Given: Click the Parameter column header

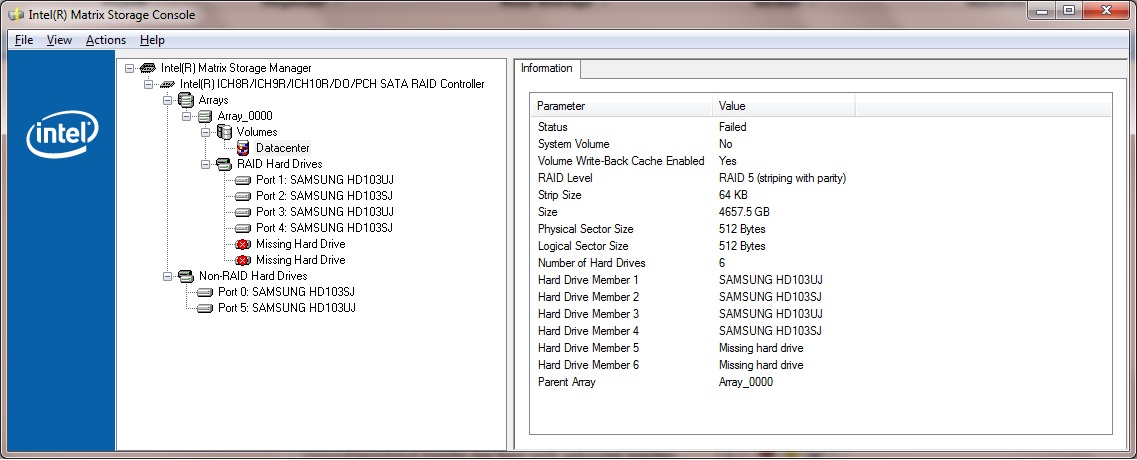Looking at the screenshot, I should 621,106.
